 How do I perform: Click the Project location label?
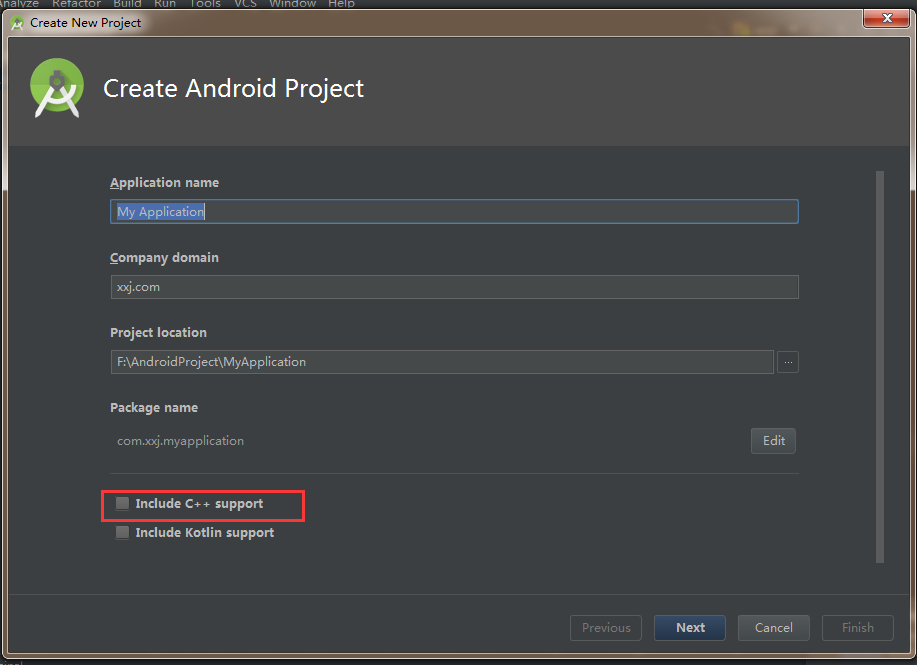(x=158, y=332)
